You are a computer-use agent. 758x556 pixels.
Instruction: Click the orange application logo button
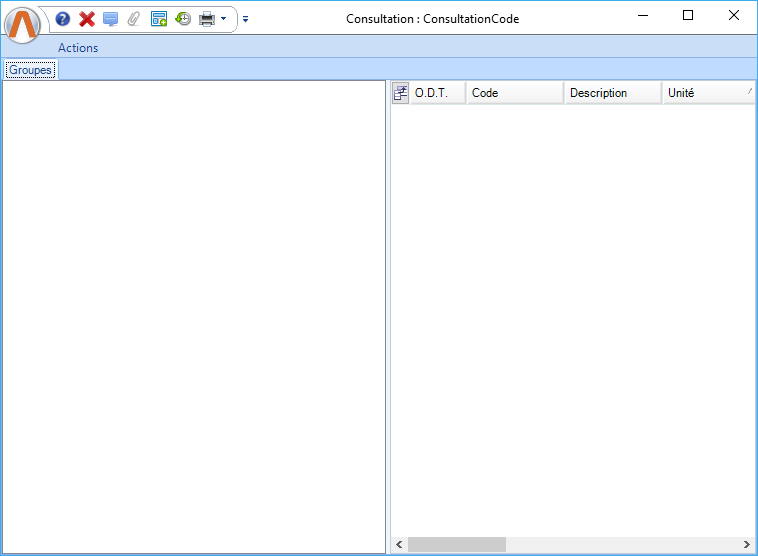click(x=23, y=23)
